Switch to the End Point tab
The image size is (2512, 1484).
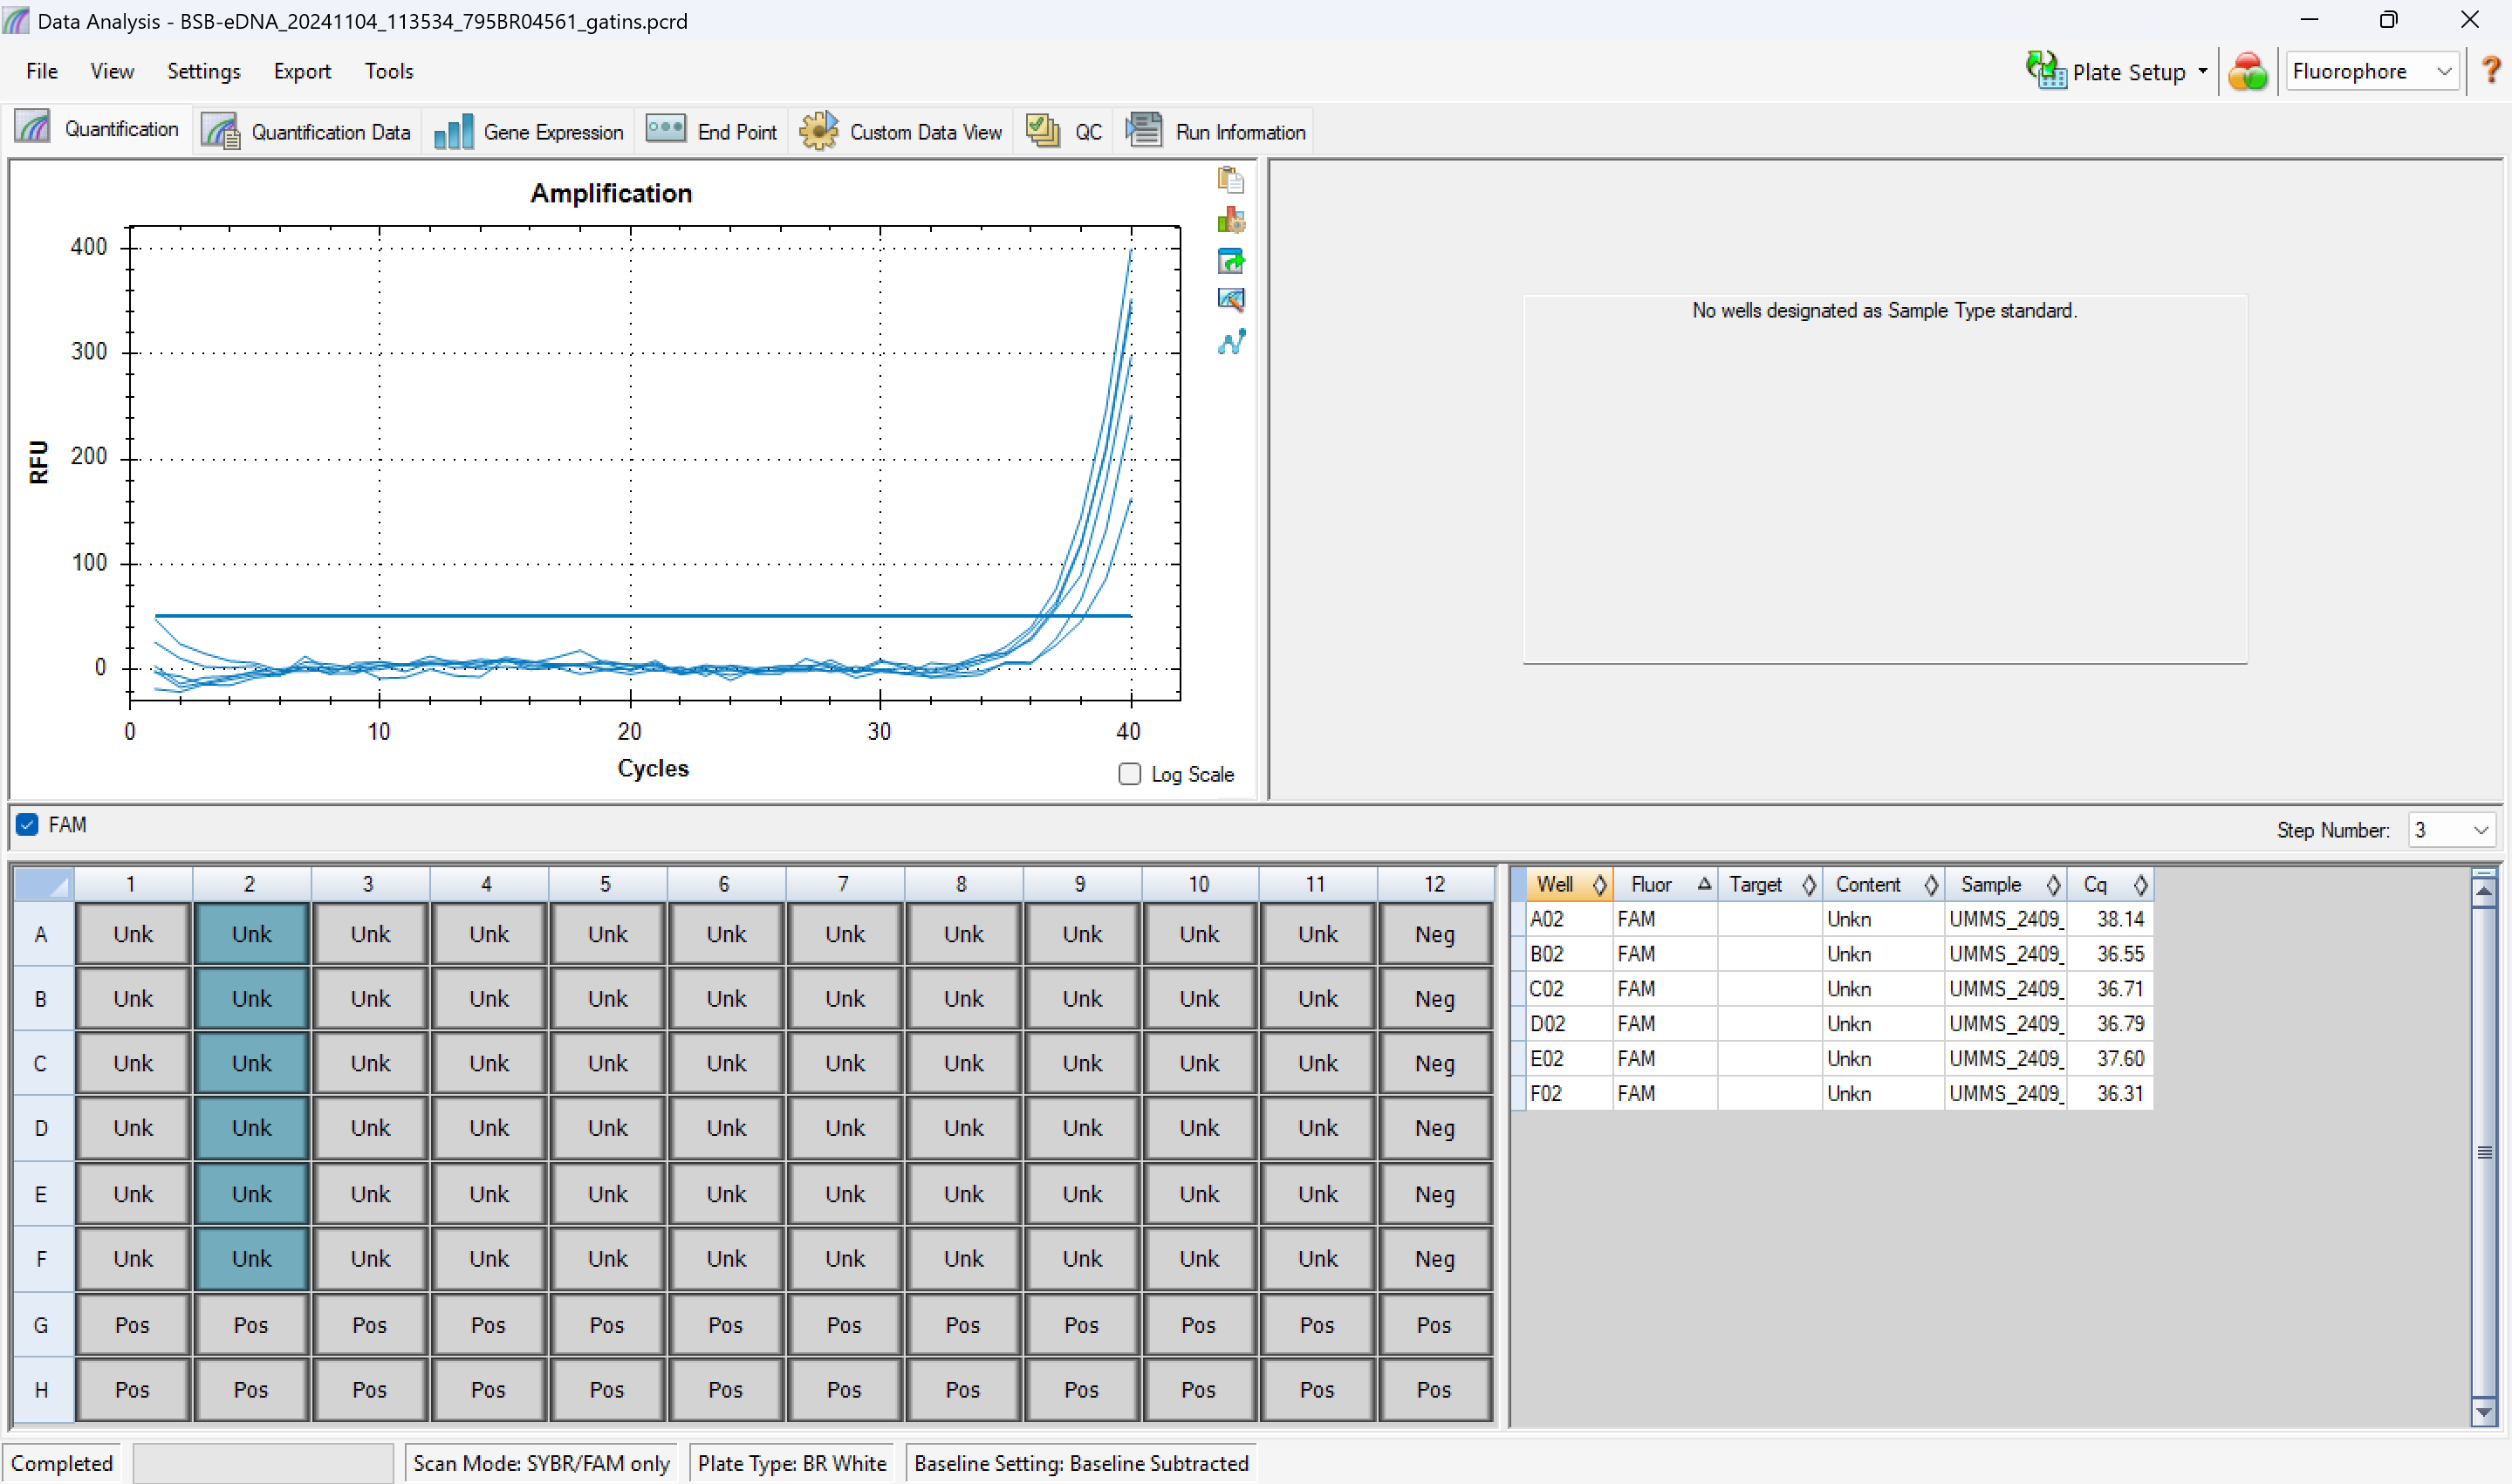coord(711,132)
